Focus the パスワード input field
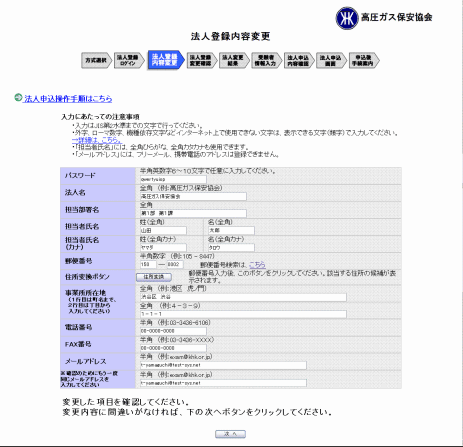 pos(173,179)
